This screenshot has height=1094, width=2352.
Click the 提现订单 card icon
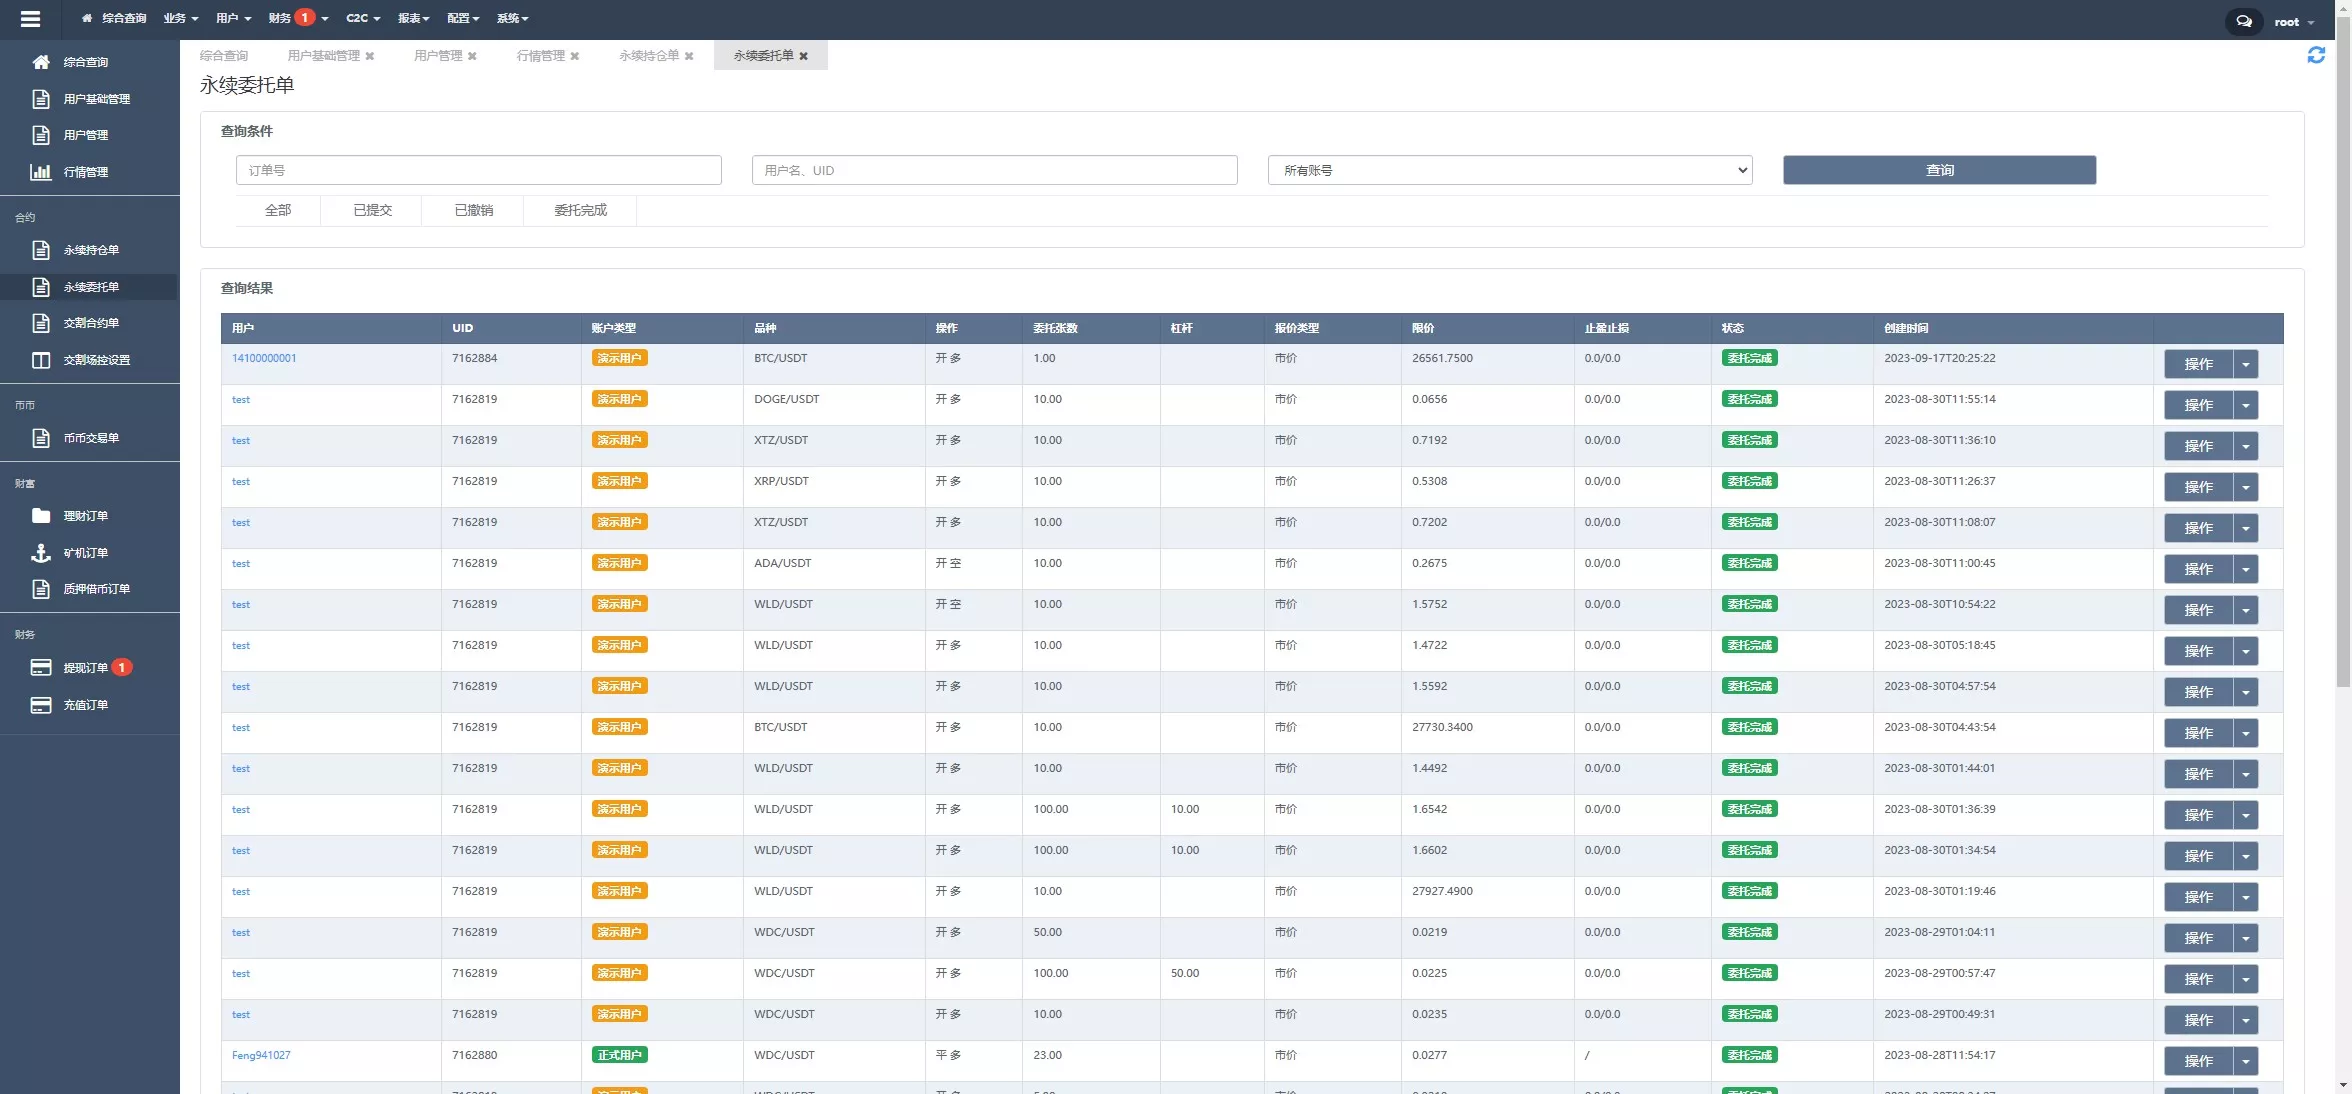tap(41, 668)
